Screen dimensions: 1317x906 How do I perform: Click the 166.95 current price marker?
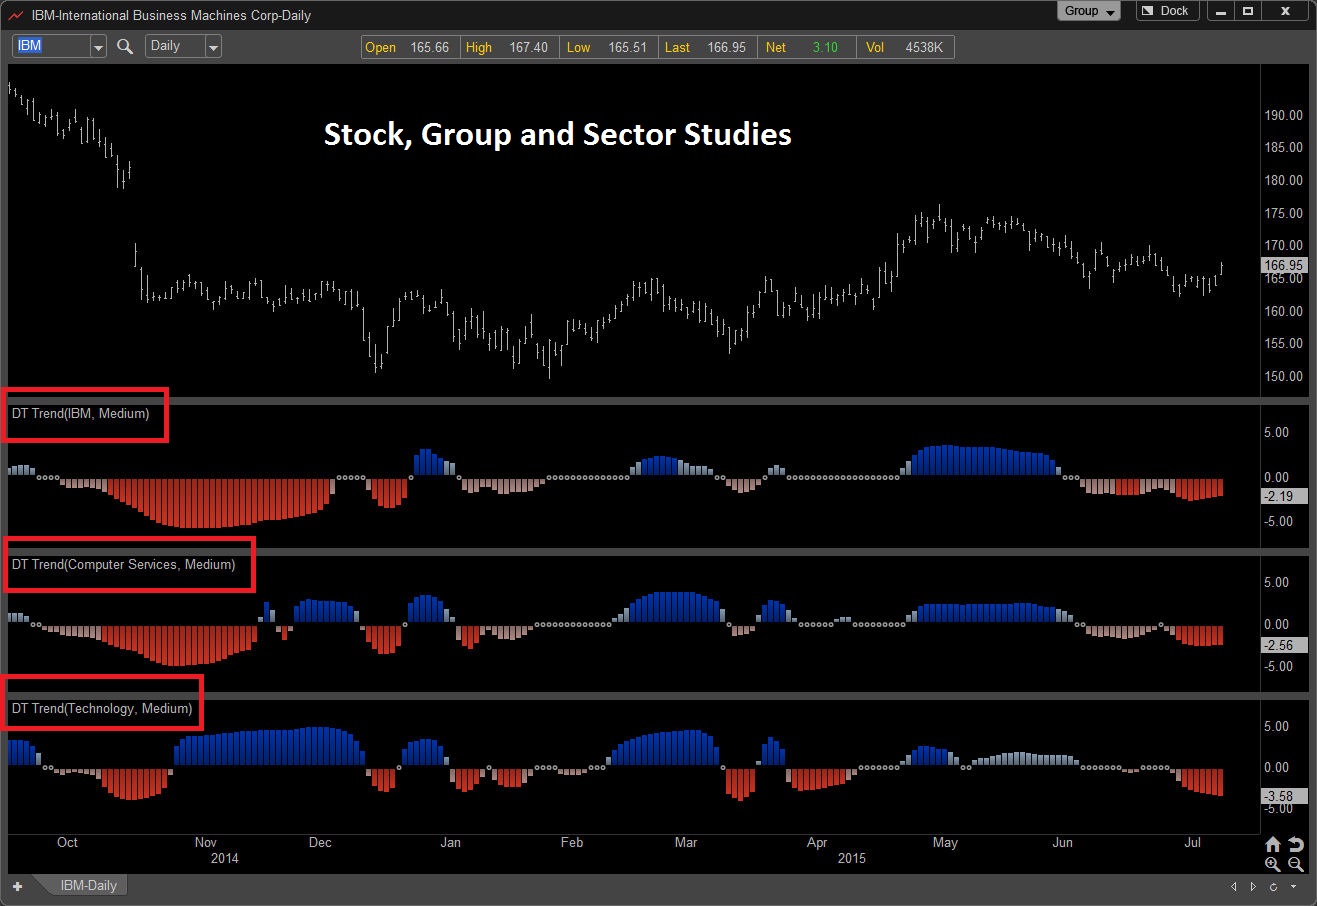(1284, 265)
